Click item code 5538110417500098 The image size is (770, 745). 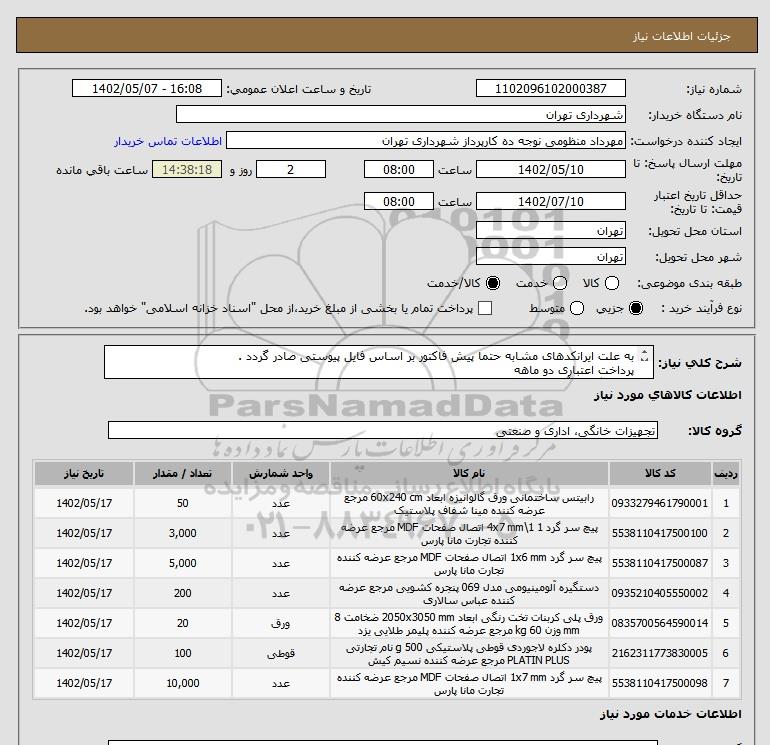coord(660,683)
